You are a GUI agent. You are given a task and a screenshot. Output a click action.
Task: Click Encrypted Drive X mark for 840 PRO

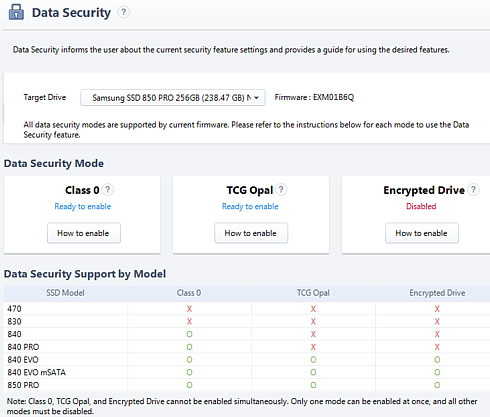(437, 347)
